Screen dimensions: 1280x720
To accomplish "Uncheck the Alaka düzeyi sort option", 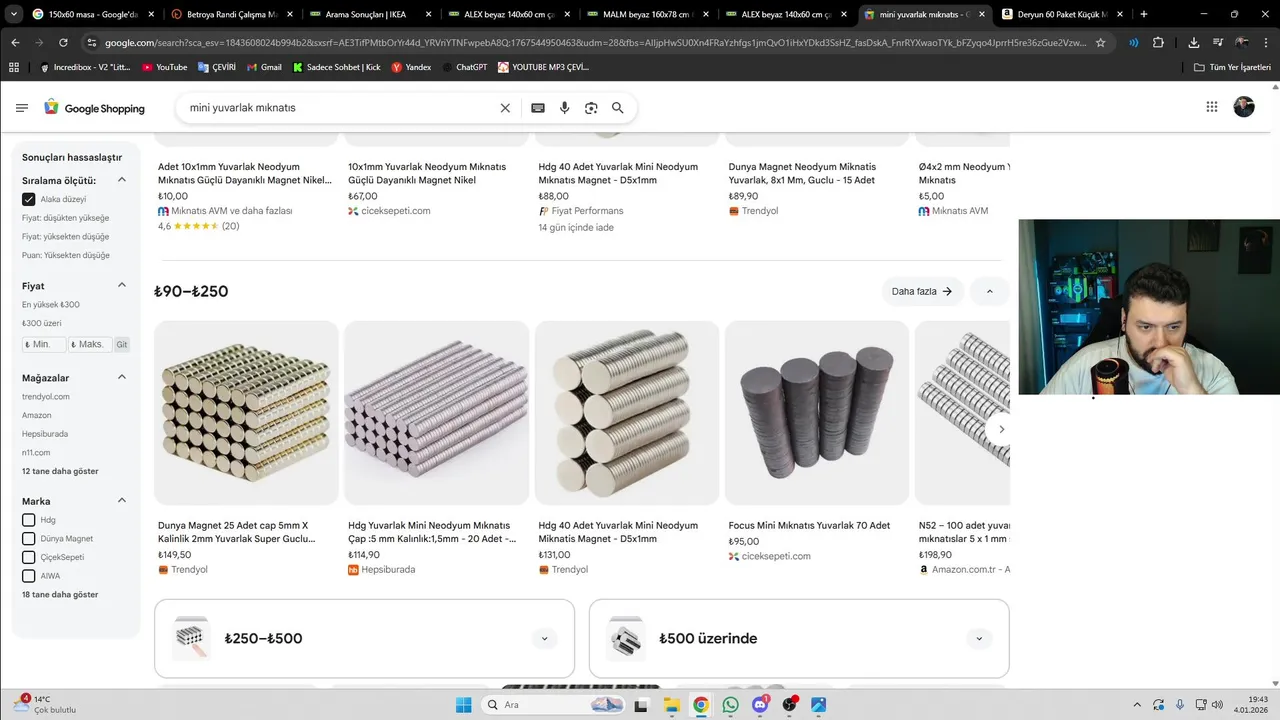I will click(29, 199).
